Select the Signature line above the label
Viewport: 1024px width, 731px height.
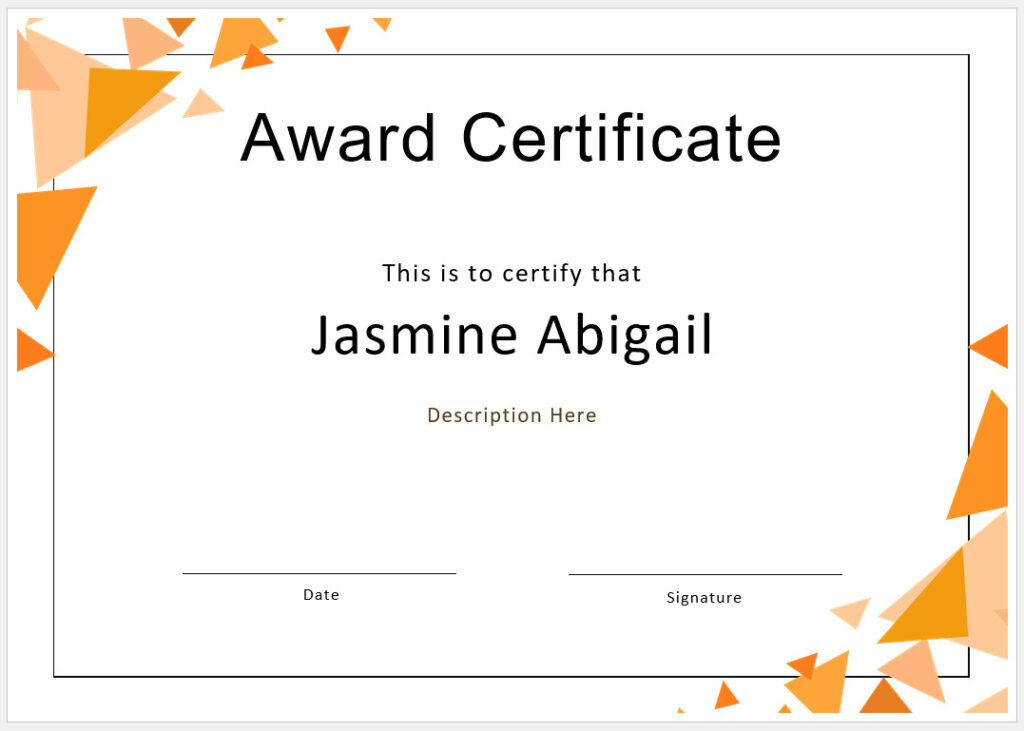coord(705,575)
